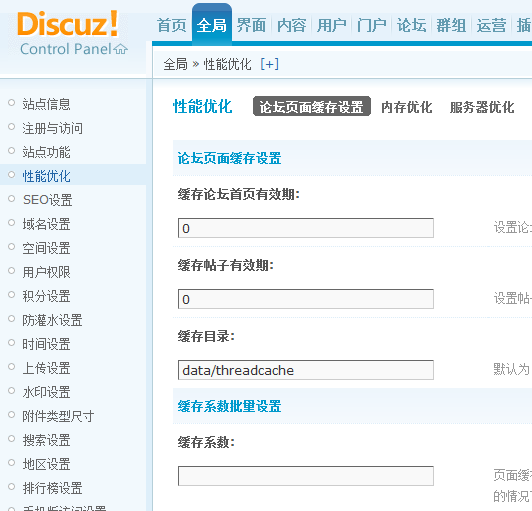The width and height of the screenshot is (532, 511).
Task: Click the home icon beside Control Panel
Action: (x=120, y=50)
